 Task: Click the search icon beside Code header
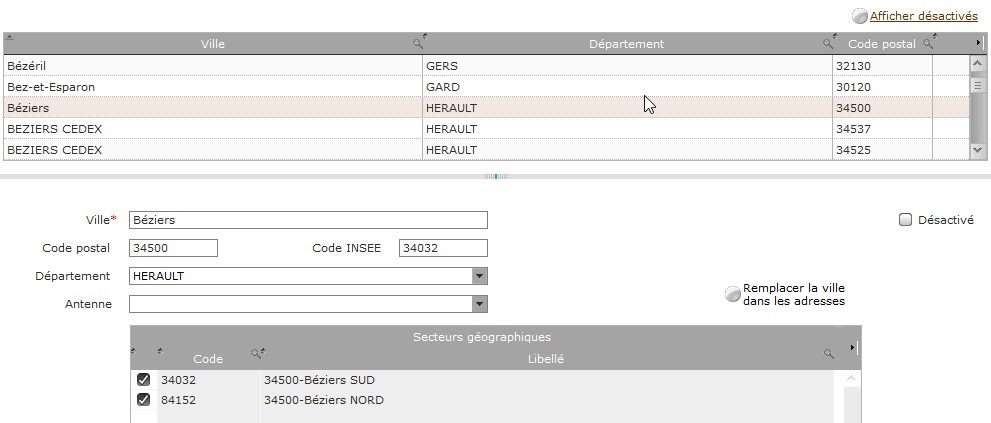click(255, 353)
